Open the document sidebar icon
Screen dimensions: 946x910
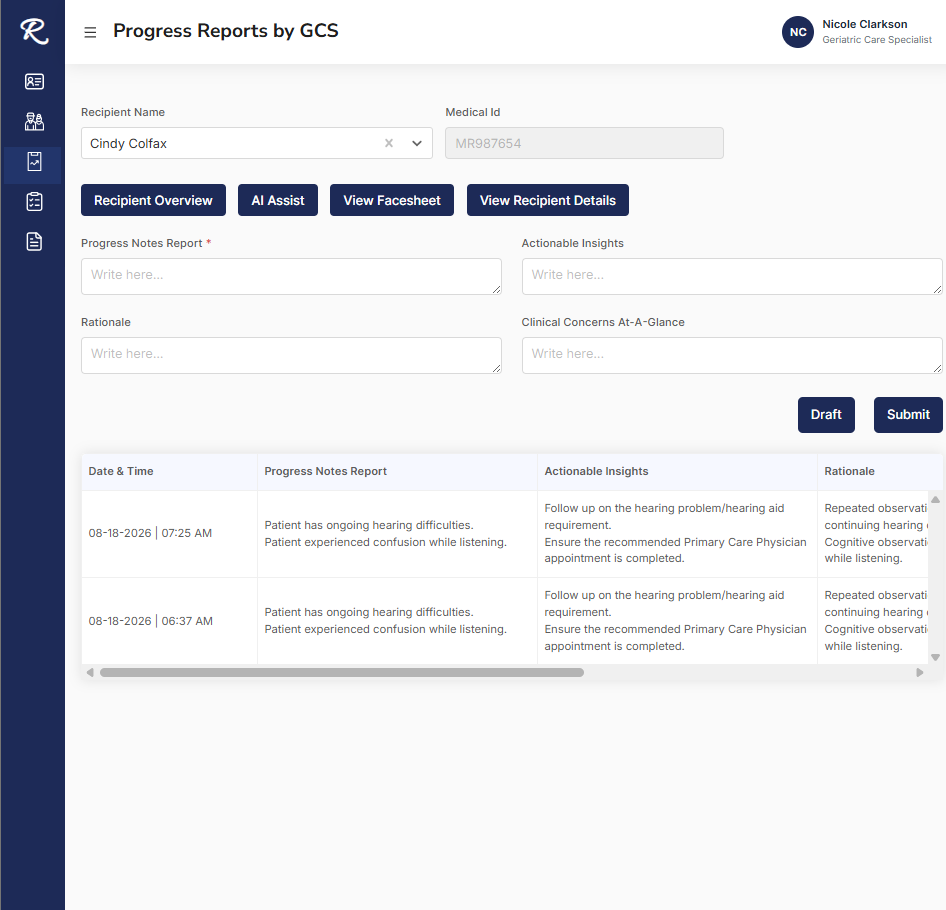34,241
